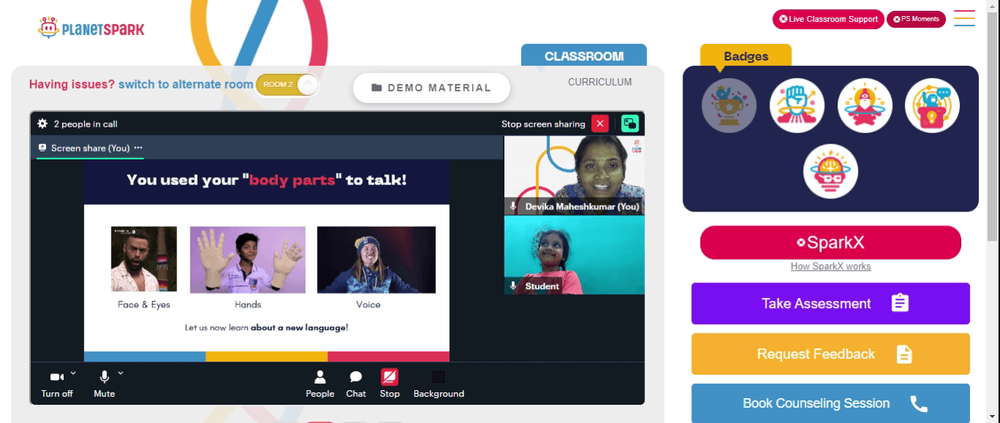Click Live Classroom Support button
Screen dimensions: 1000x423
[x=828, y=19]
